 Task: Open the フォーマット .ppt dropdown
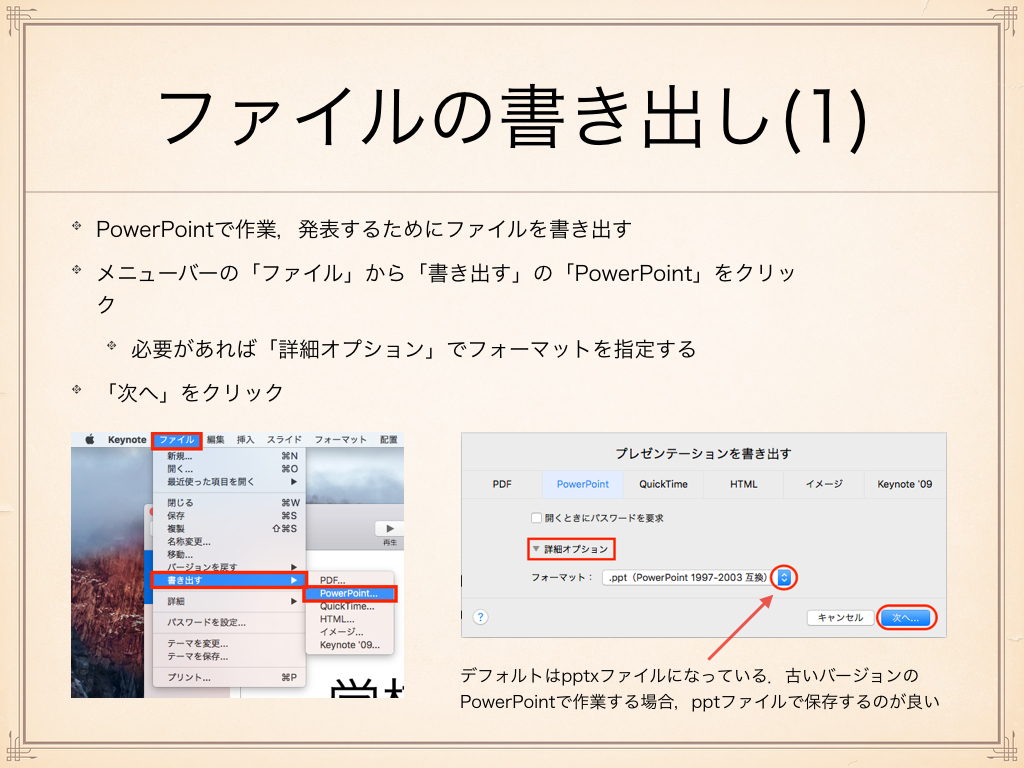pyautogui.click(x=697, y=577)
